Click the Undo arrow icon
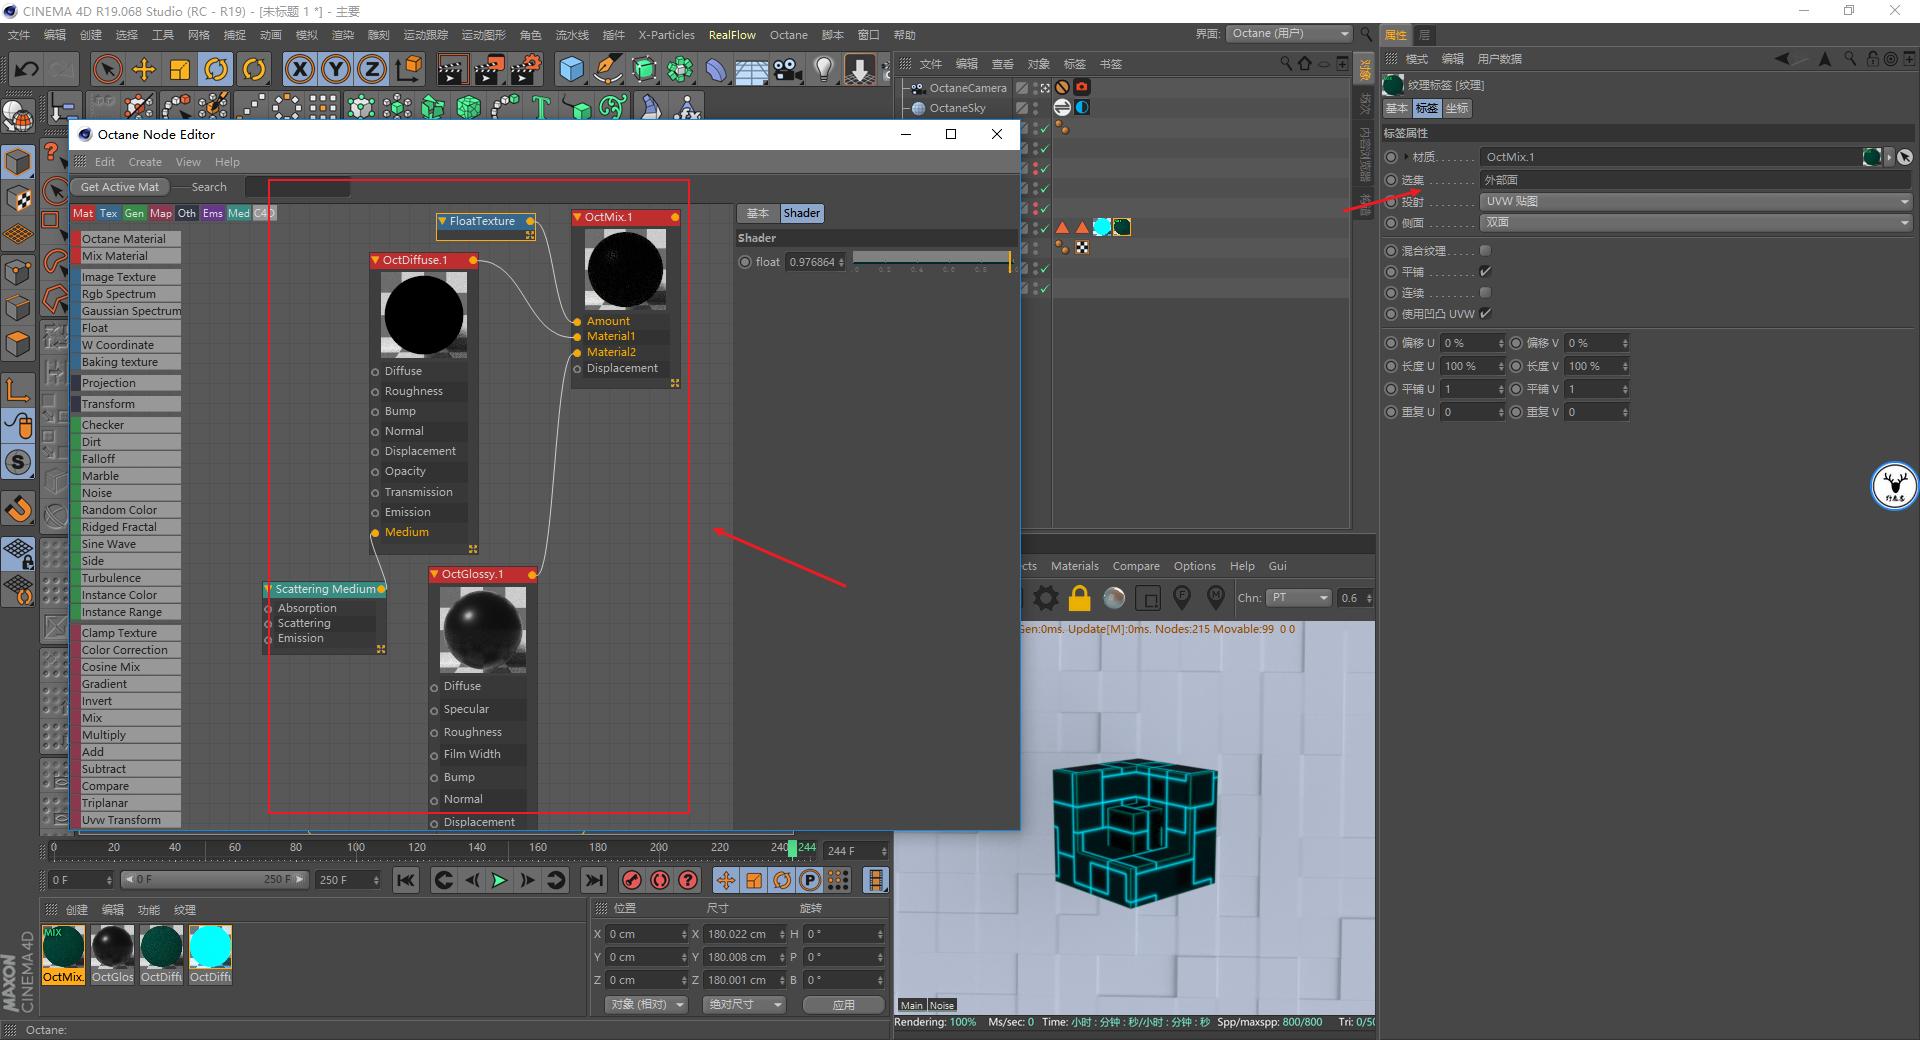 click(x=27, y=69)
